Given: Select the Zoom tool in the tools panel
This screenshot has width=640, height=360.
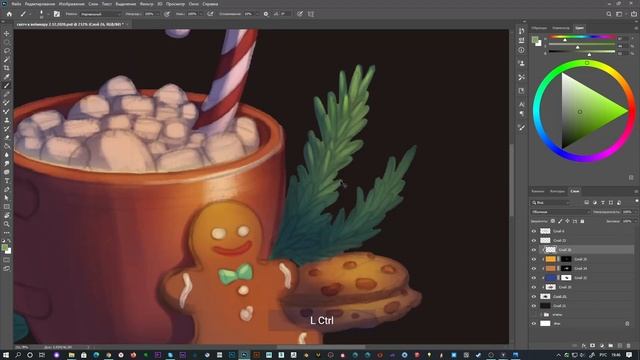Looking at the screenshot, I should (7, 224).
